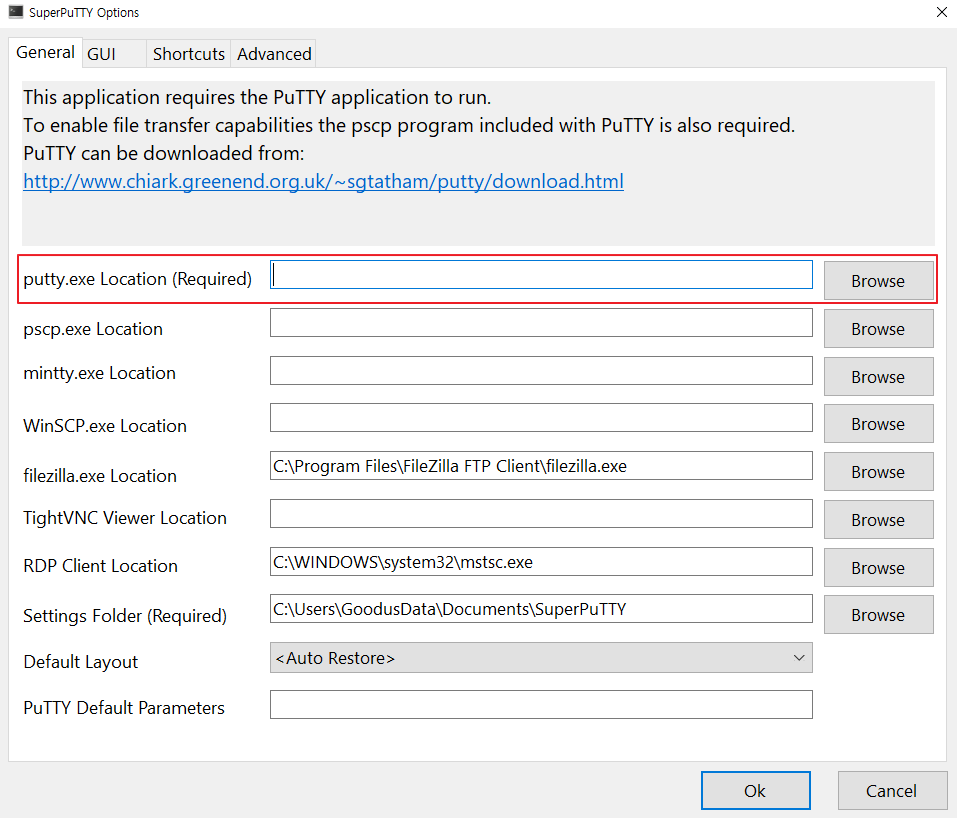This screenshot has width=957, height=818.
Task: Browse for TightVNC Viewer location
Action: [878, 519]
